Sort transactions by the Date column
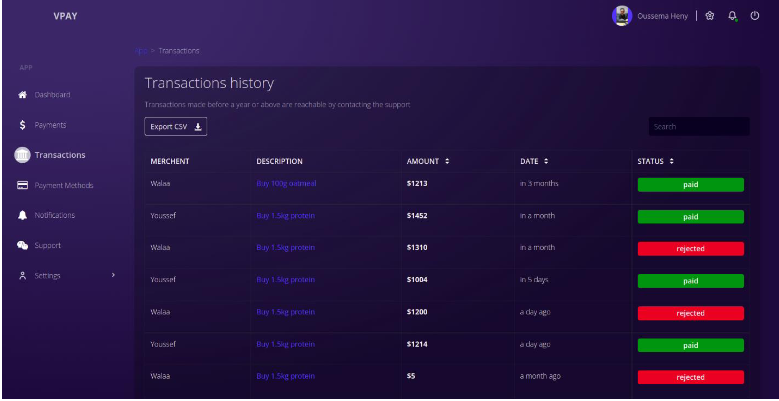 [546, 161]
